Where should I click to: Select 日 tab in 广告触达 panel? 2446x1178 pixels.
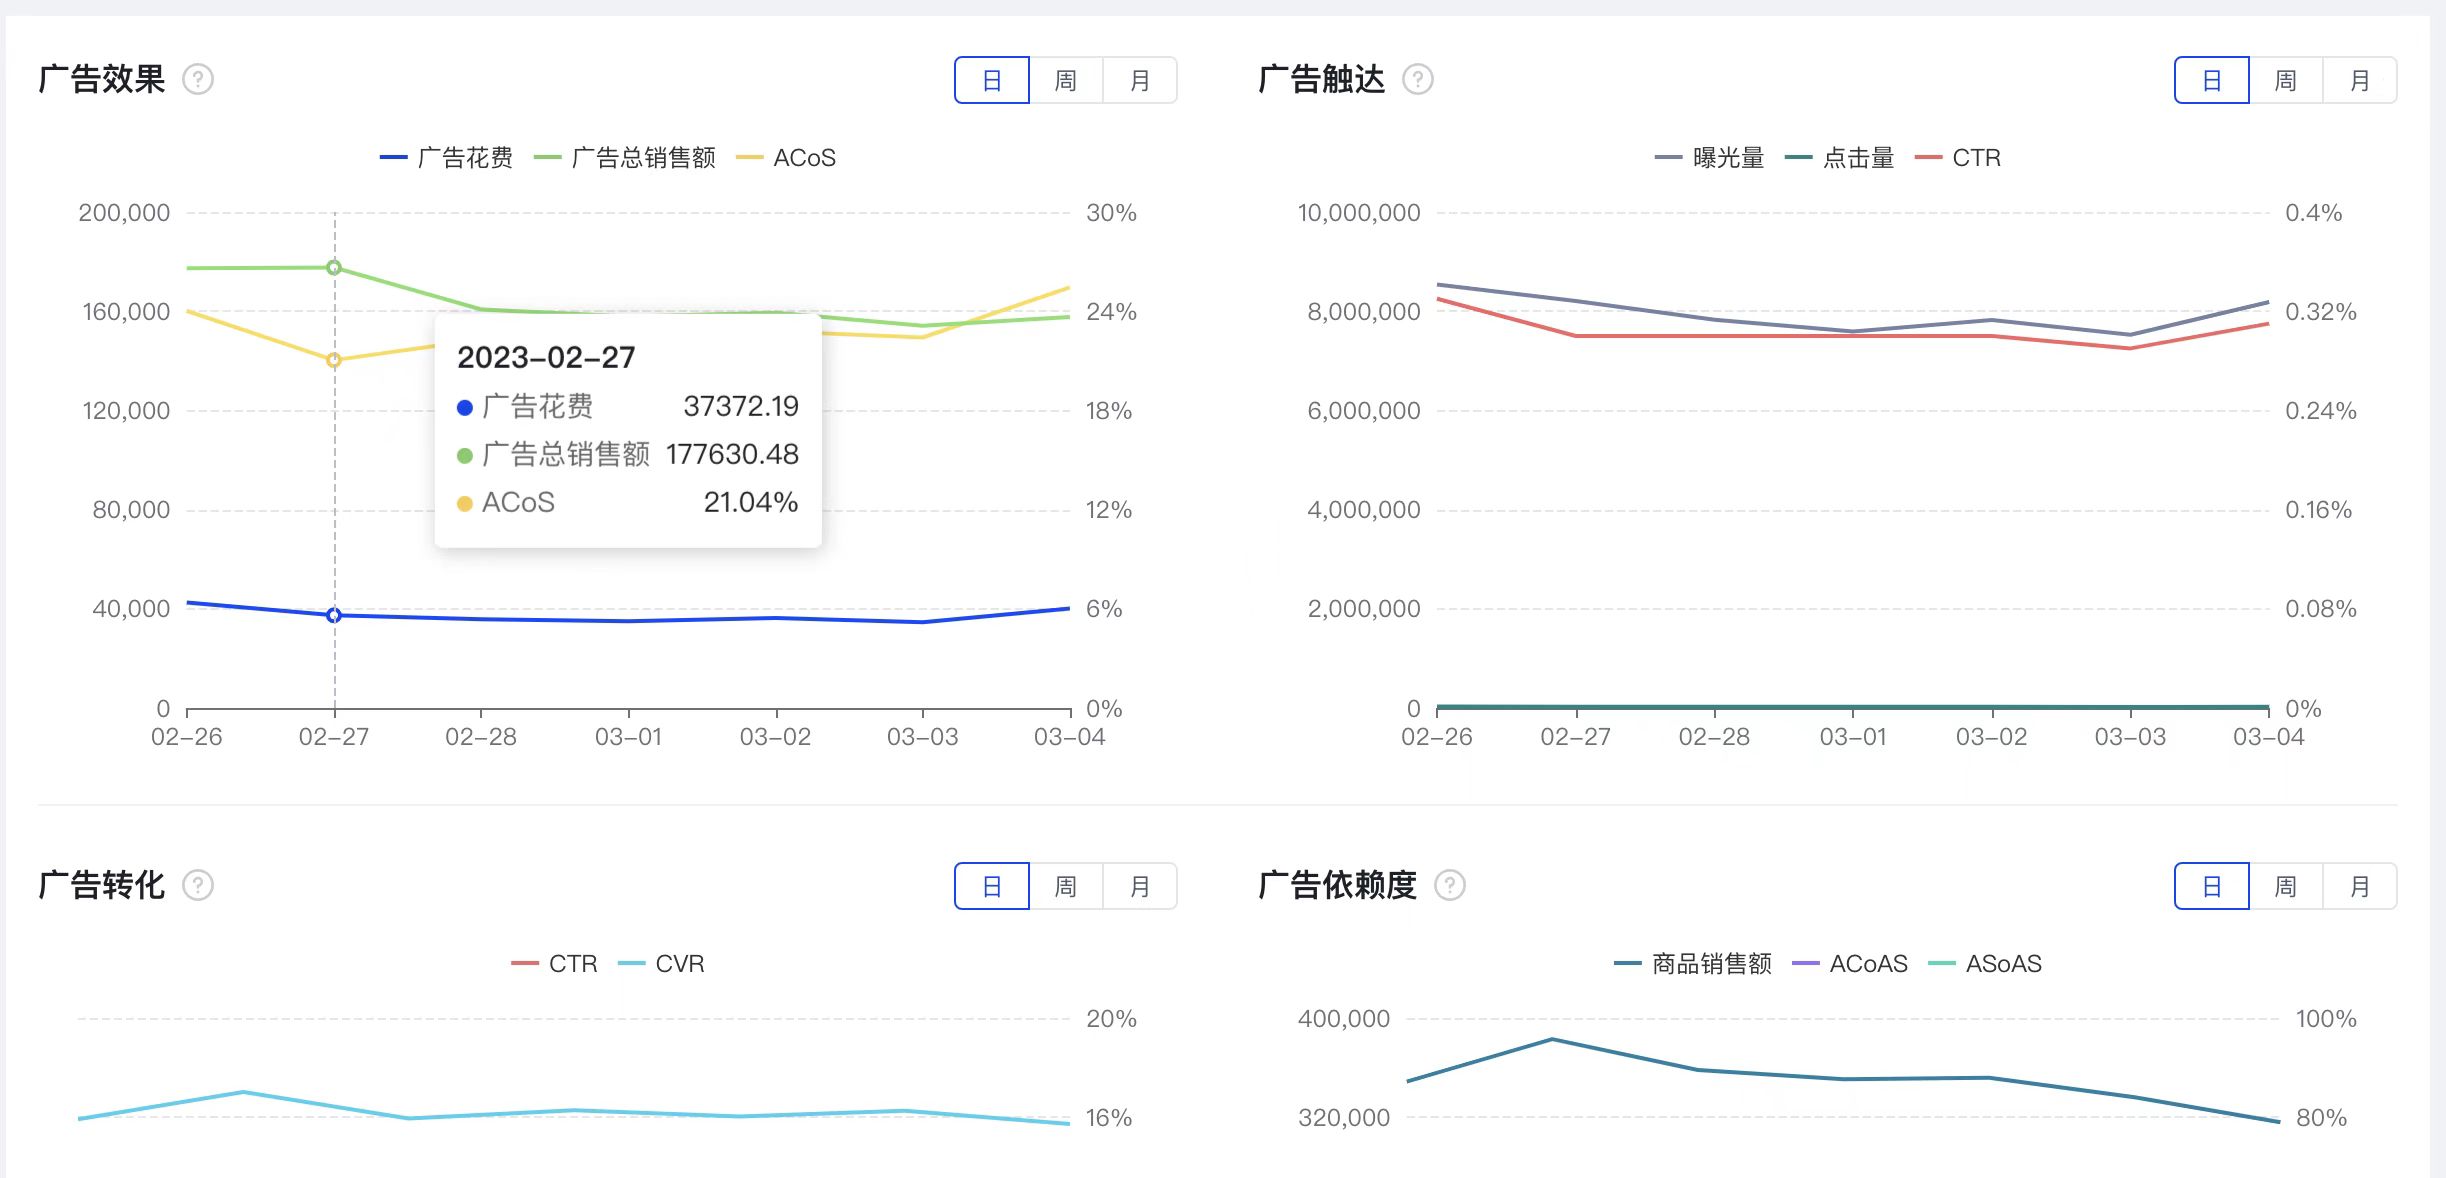[2211, 80]
